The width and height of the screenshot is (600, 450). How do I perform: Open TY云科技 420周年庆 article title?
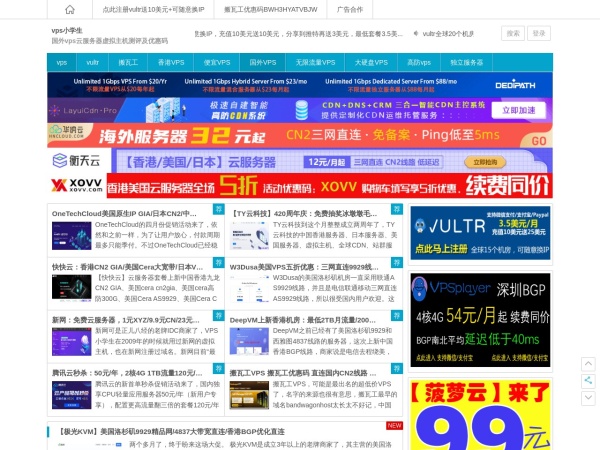tap(303, 214)
